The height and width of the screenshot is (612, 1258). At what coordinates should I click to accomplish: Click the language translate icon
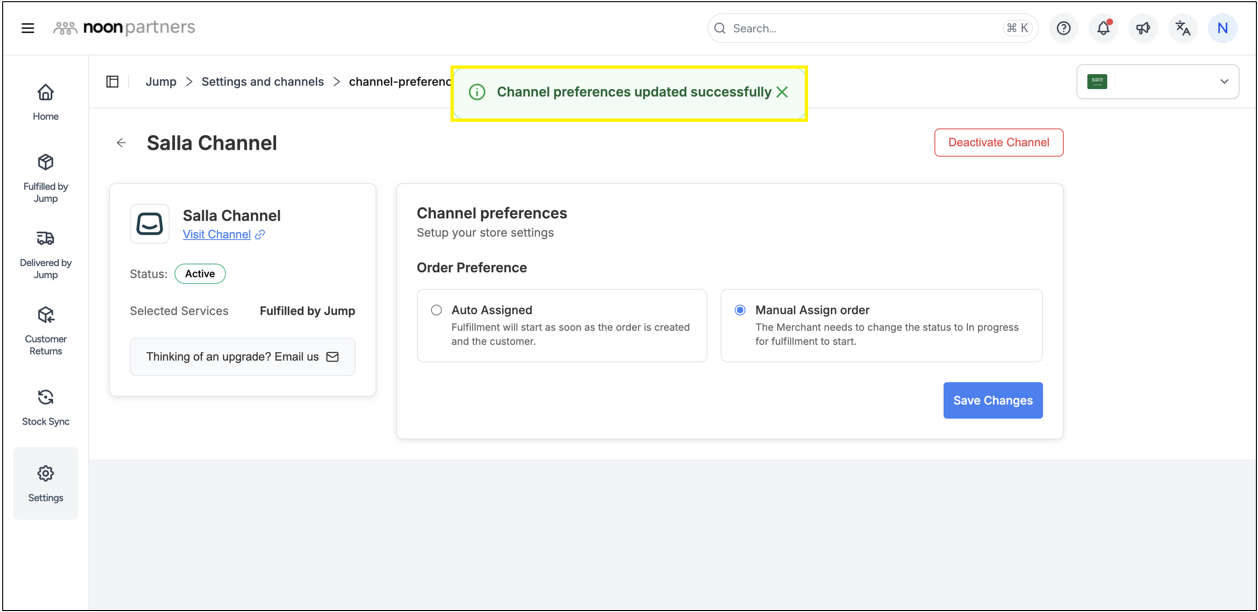[x=1183, y=28]
